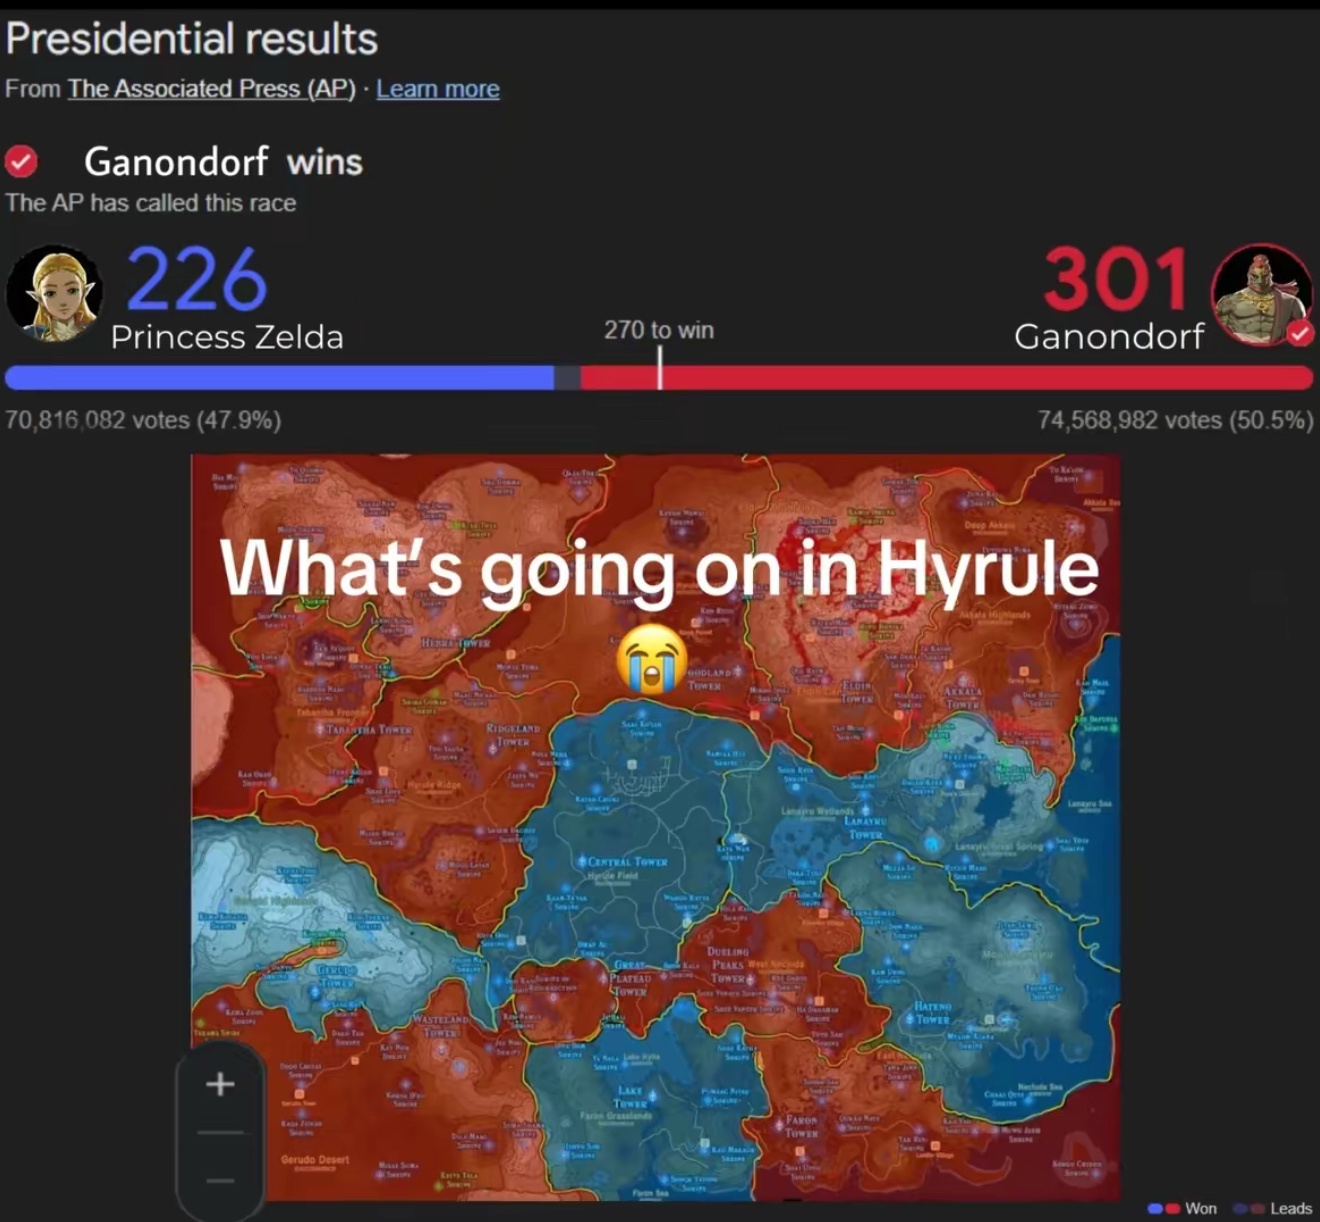Click the 70,816,082 votes (47.9%) total
Image resolution: width=1320 pixels, height=1222 pixels.
143,420
